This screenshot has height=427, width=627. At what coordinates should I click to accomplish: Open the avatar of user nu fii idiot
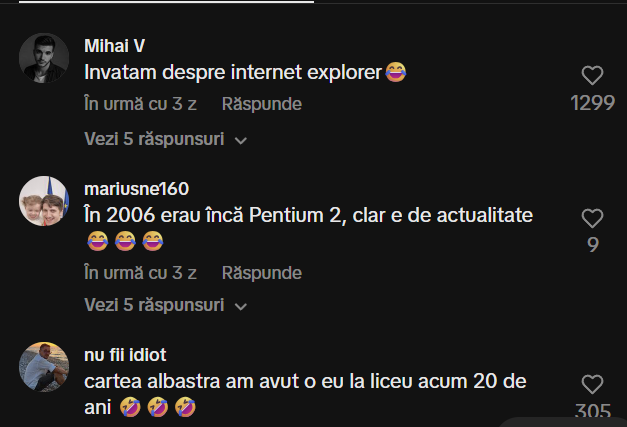click(x=44, y=367)
